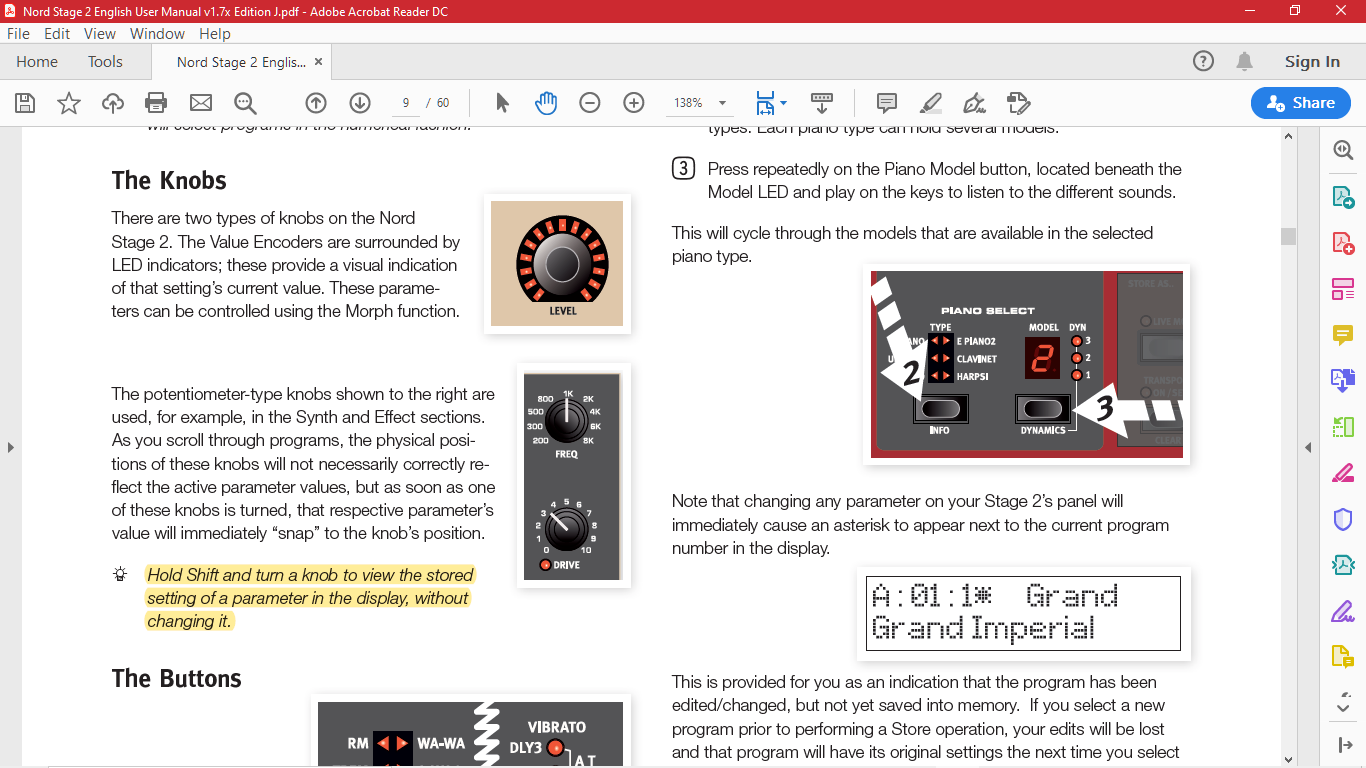This screenshot has height=768, width=1366.
Task: Open the Export PDF tool in the sidebar
Action: [1343, 197]
